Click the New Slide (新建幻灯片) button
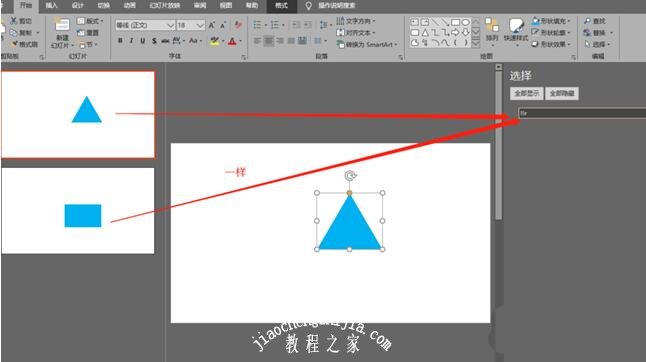The width and height of the screenshot is (646, 362). [62, 33]
